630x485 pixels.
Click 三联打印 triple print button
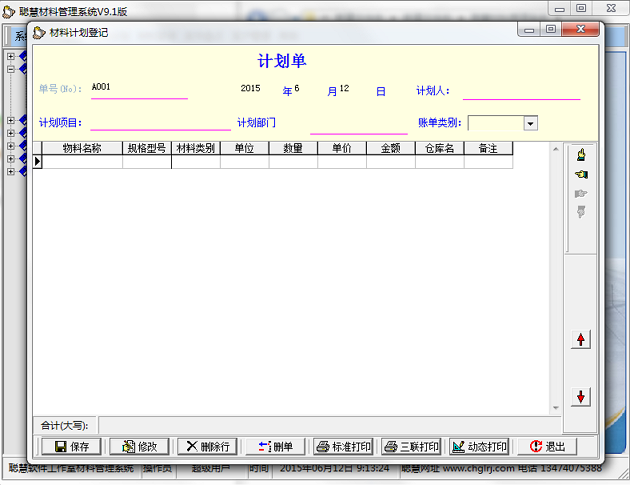pos(411,446)
